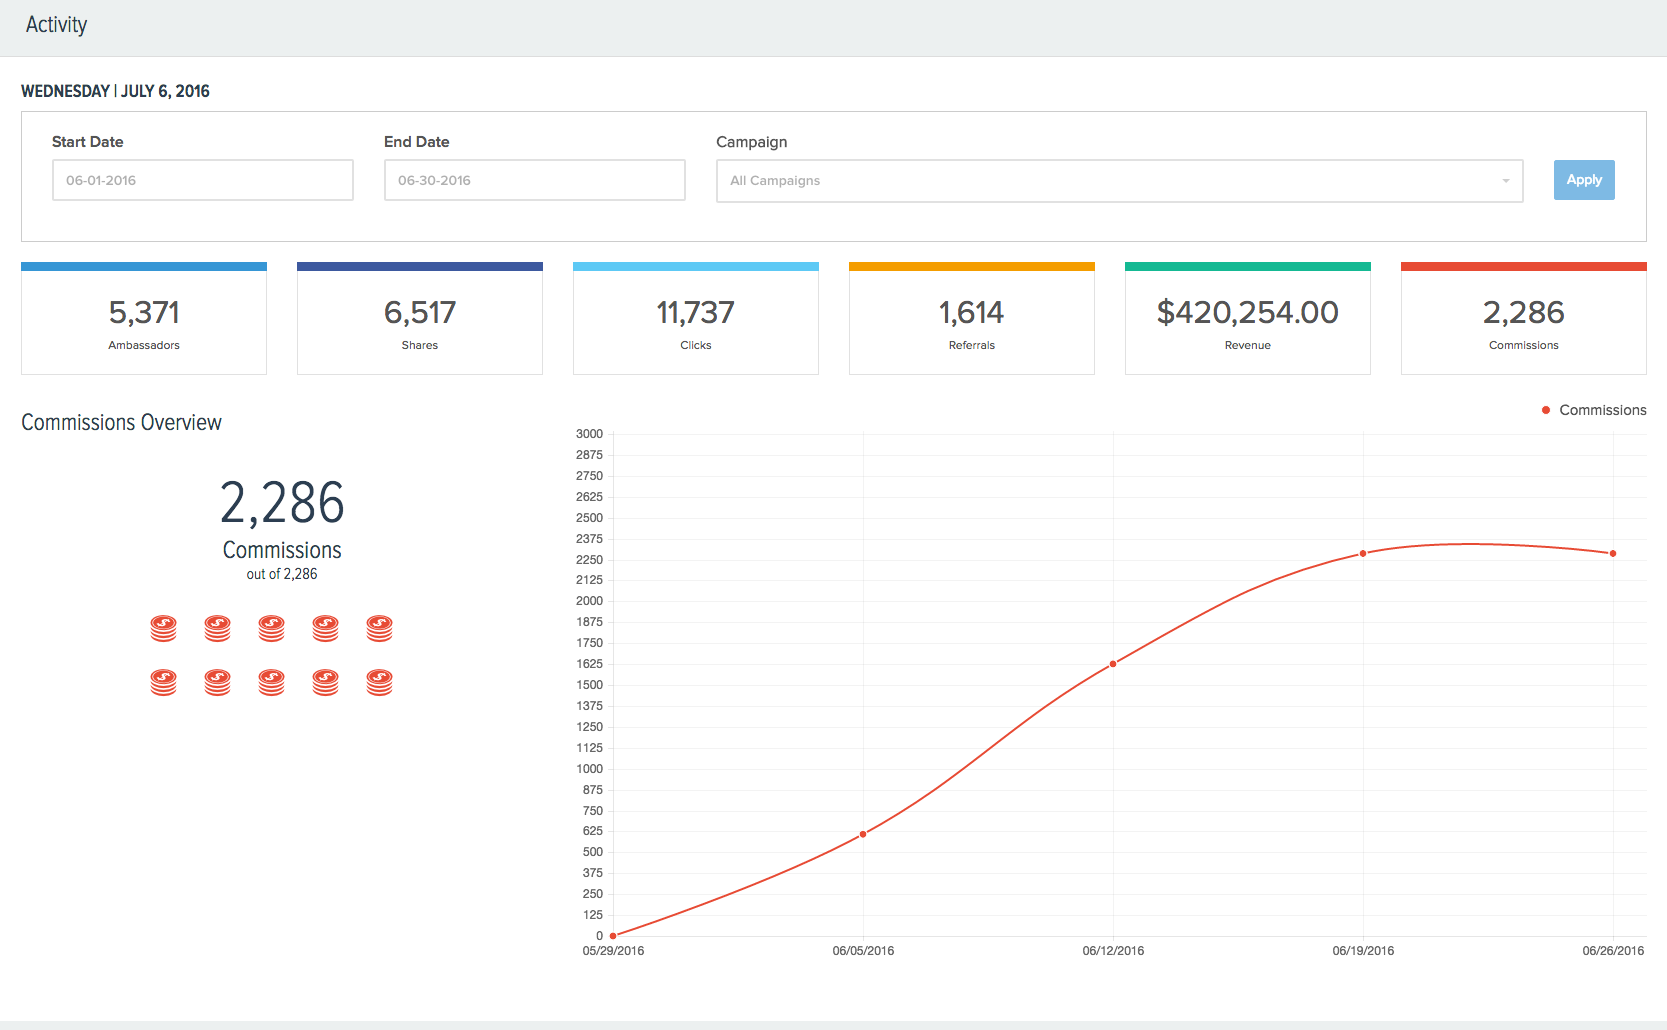Screen dimensions: 1667x1030
Task: Toggle the Shares metric card
Action: coord(419,318)
